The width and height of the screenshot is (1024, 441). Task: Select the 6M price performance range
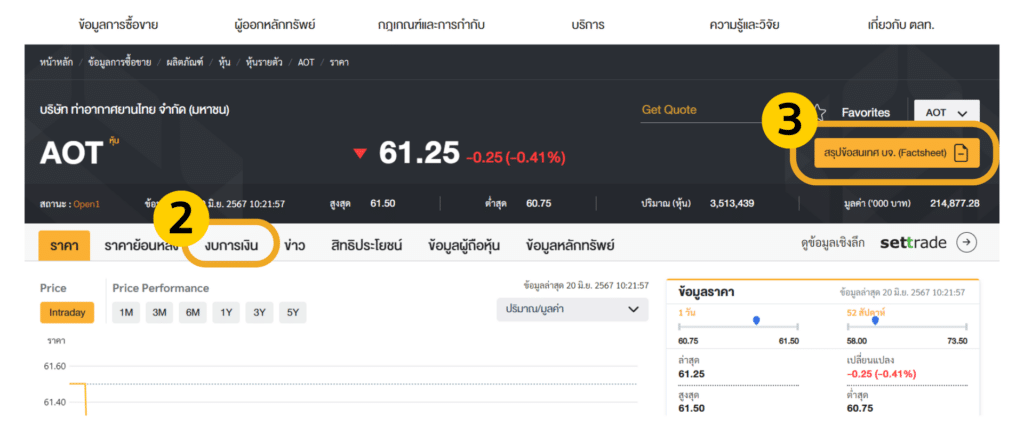coord(193,312)
